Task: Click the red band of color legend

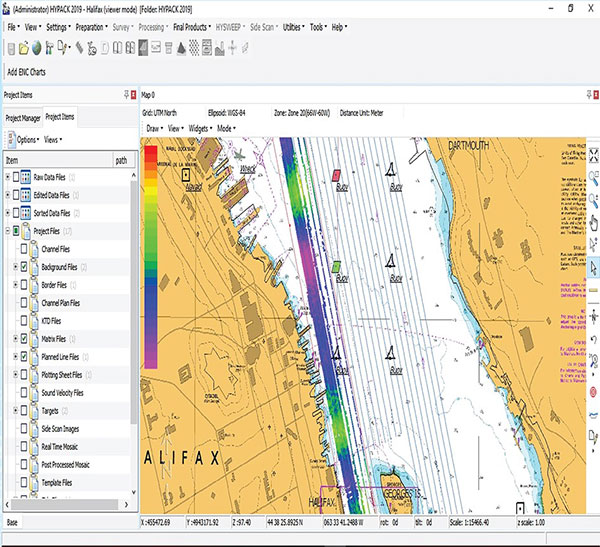Action: pos(151,151)
